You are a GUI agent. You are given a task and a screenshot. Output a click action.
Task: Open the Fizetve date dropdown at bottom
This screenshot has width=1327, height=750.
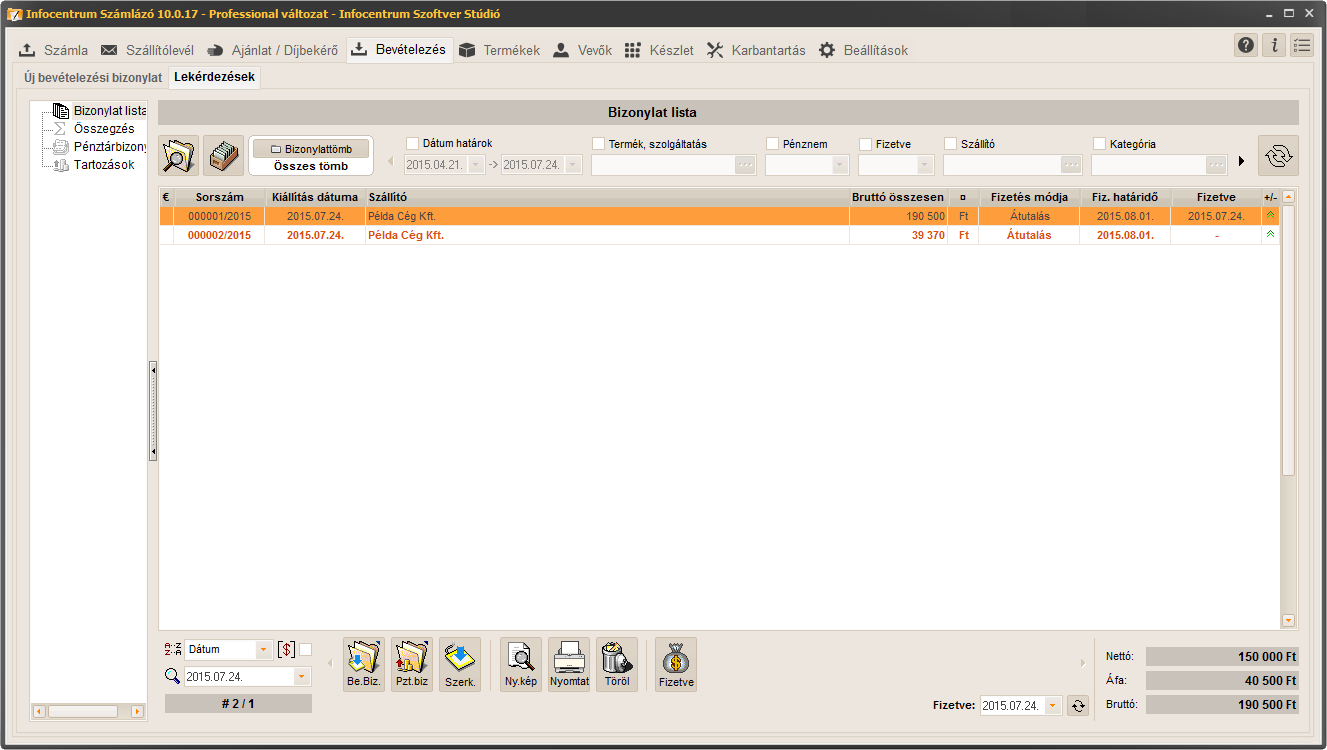click(x=1052, y=706)
